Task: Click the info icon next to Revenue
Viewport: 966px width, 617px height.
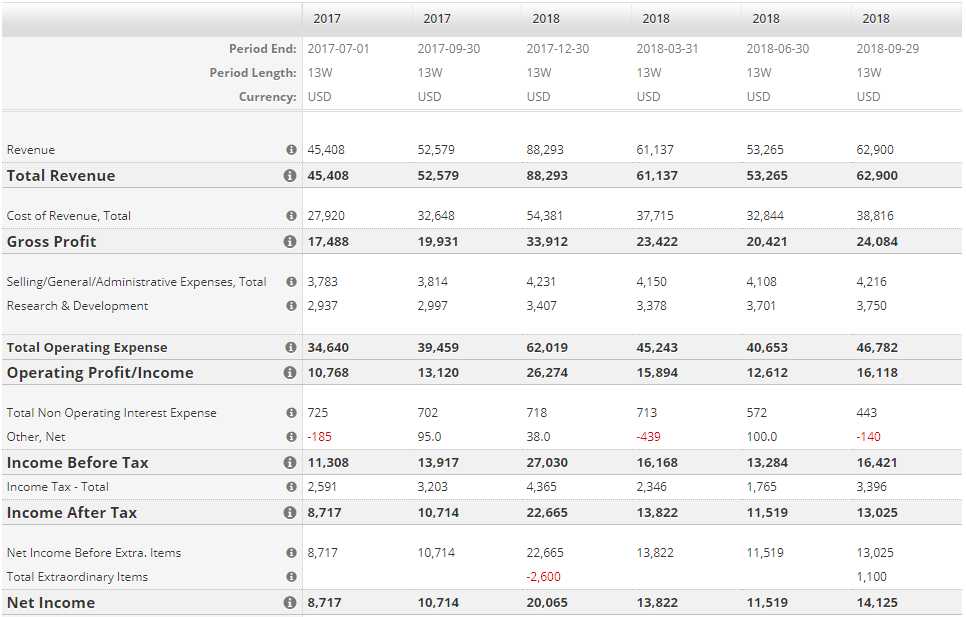Action: [291, 150]
